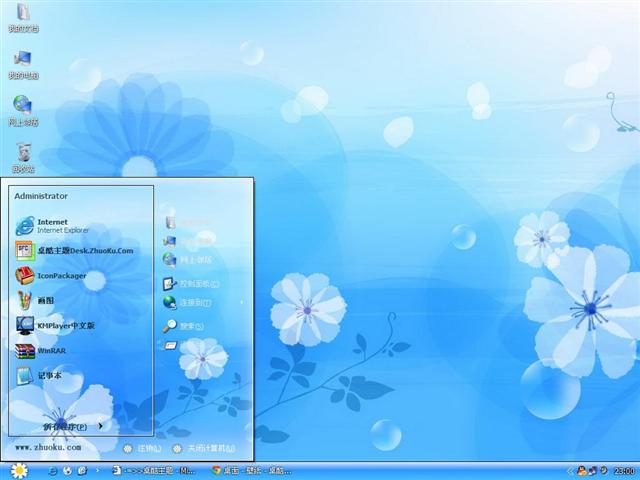Image resolution: width=640 pixels, height=480 pixels.
Task: Open 搜索(S) search with magnifier icon
Action: (183, 326)
